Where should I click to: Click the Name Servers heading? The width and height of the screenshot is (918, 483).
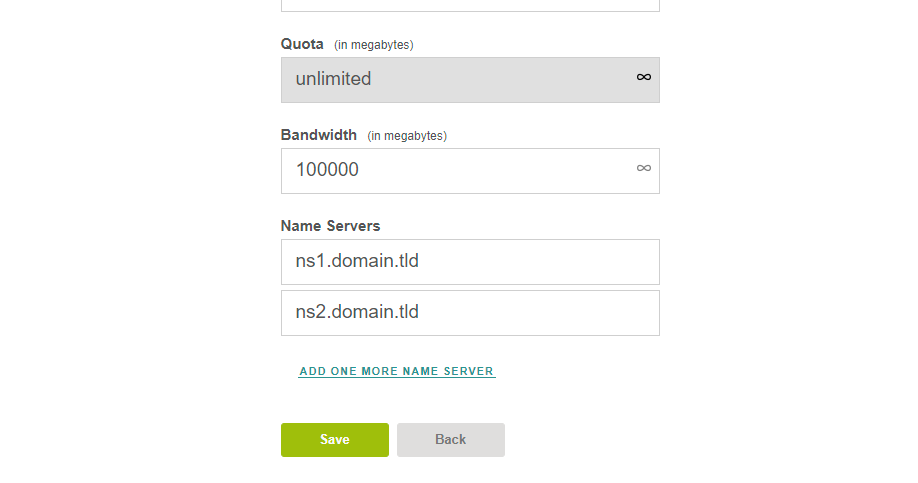[330, 225]
